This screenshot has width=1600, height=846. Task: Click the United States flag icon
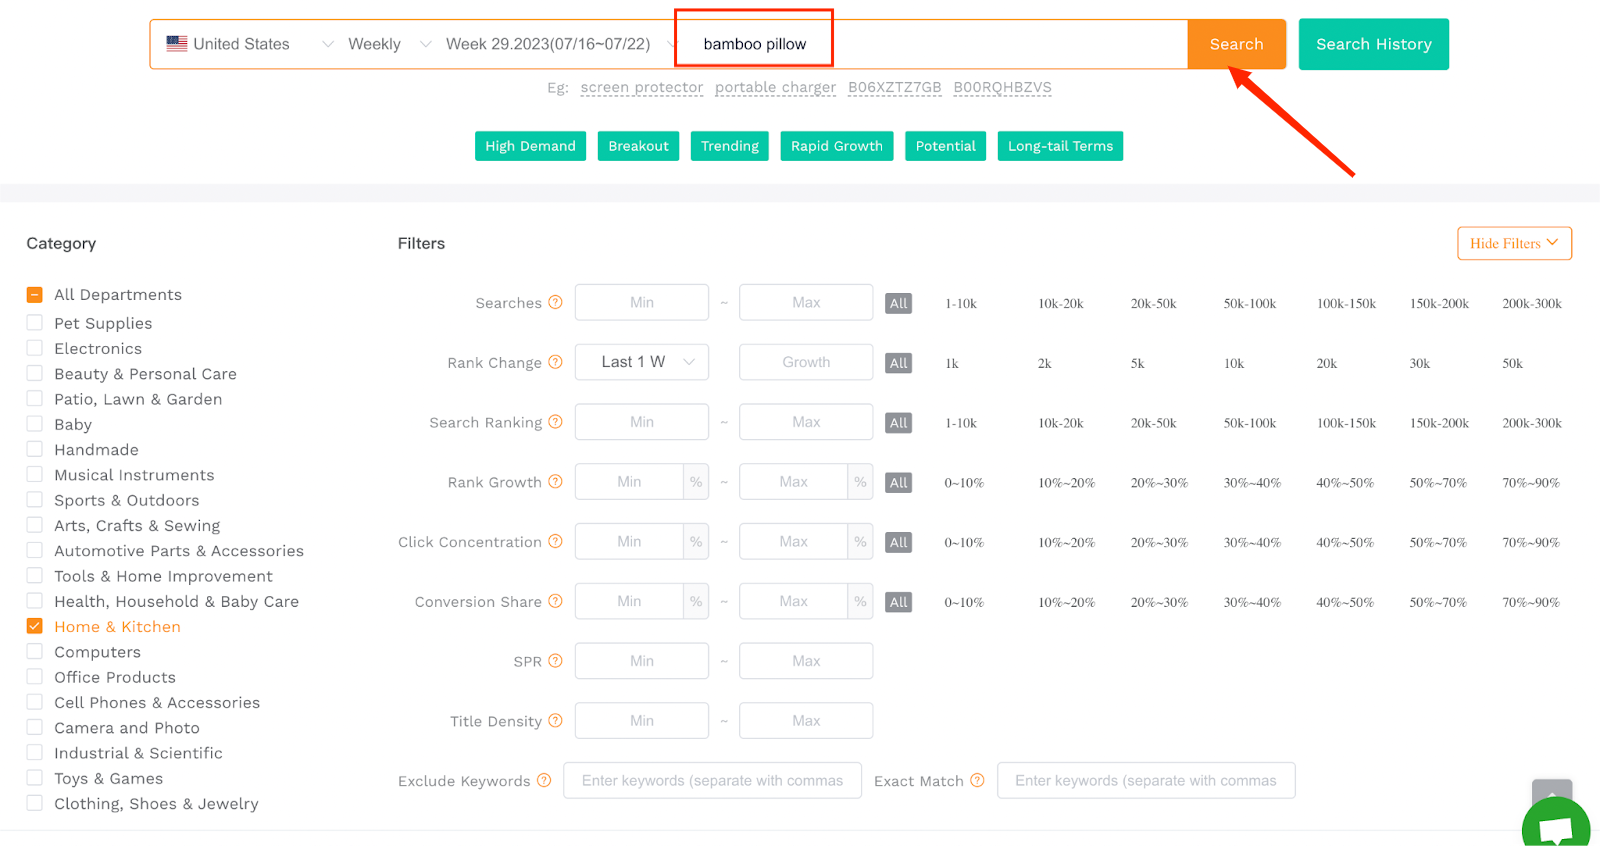pyautogui.click(x=177, y=44)
